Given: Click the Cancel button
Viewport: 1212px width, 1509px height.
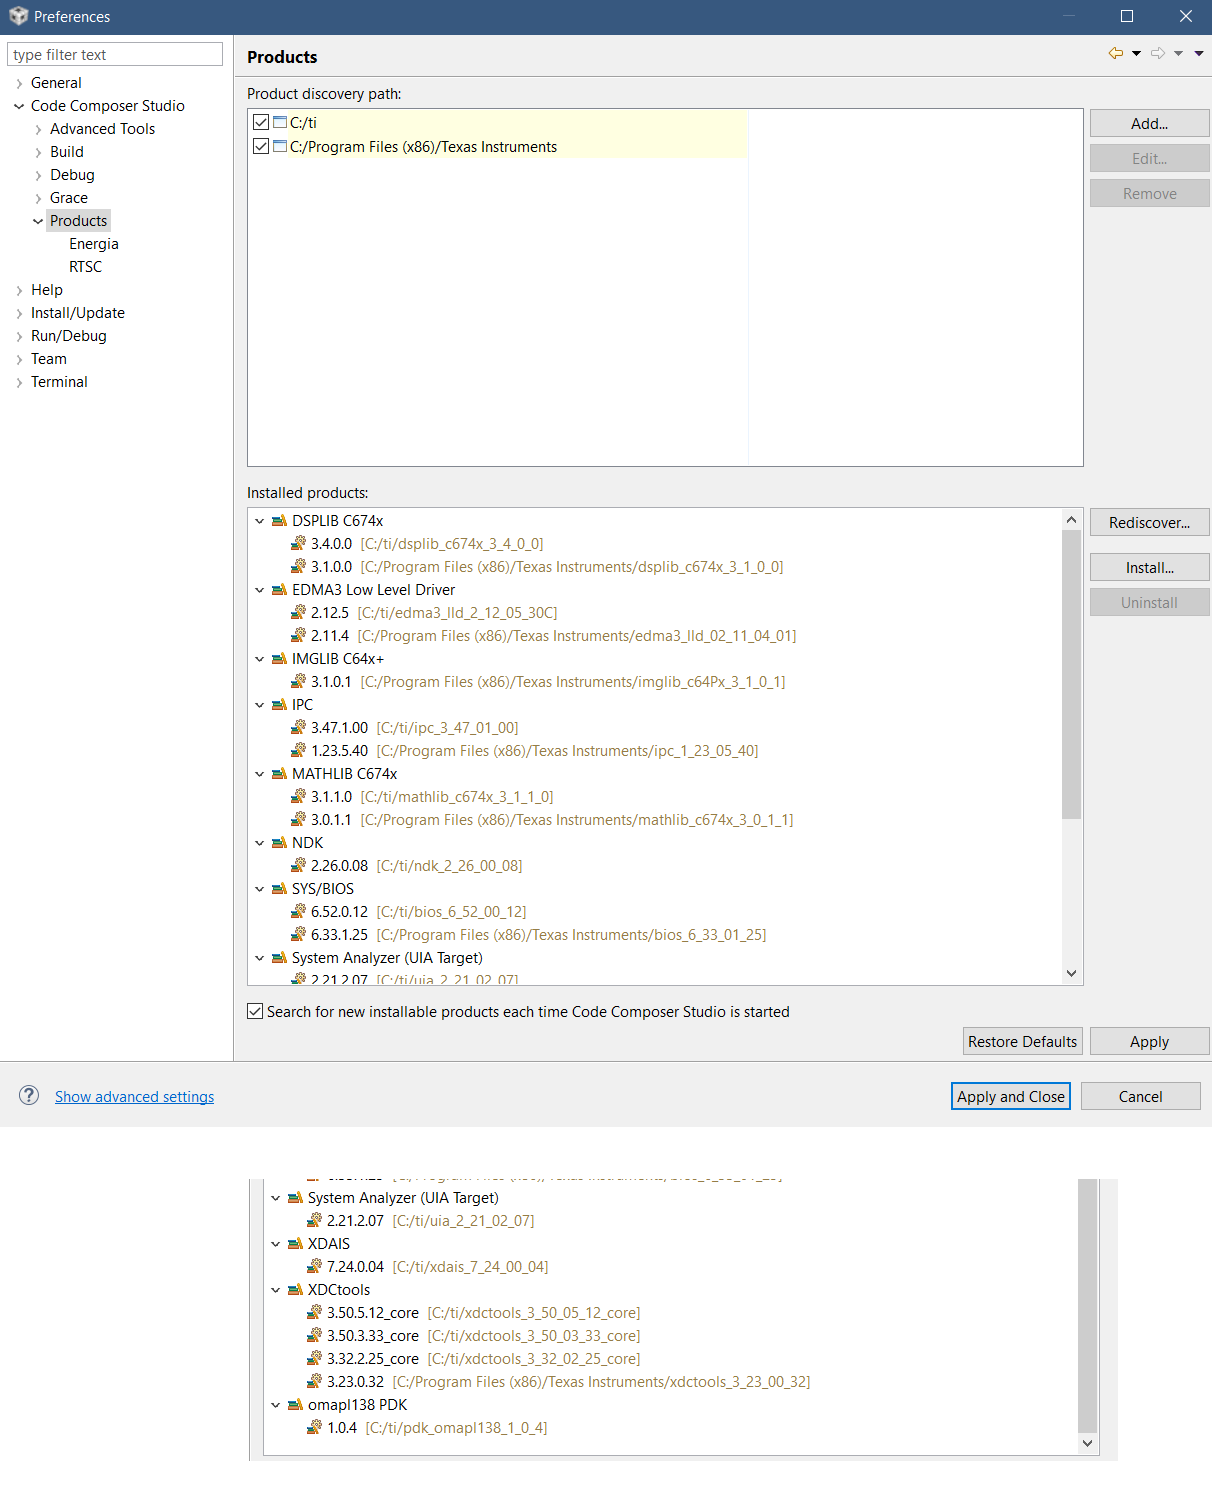Looking at the screenshot, I should click(x=1140, y=1097).
